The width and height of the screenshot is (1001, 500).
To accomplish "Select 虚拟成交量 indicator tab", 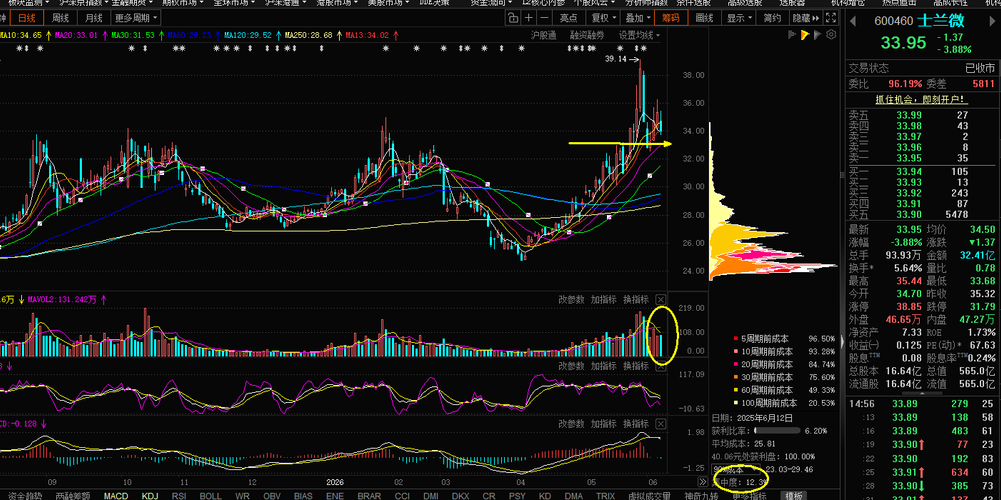I will (x=649, y=496).
